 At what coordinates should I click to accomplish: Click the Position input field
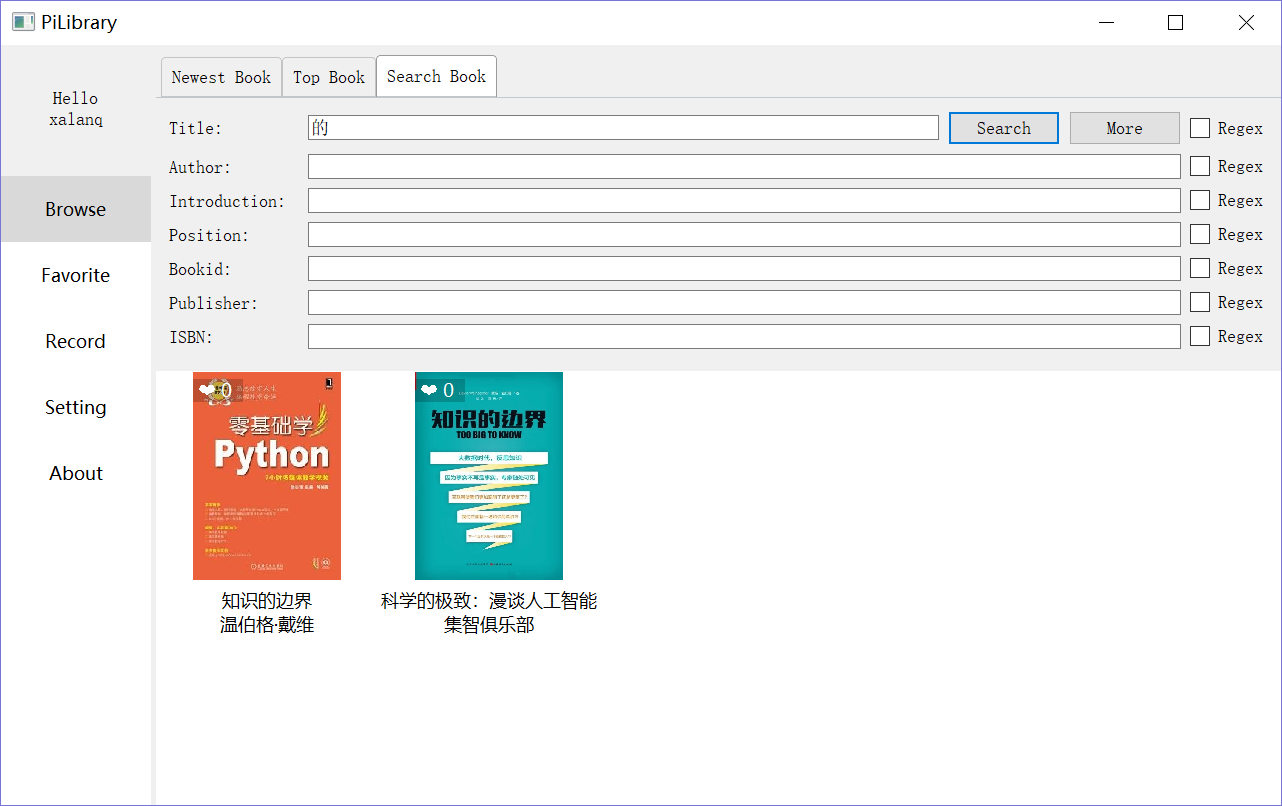point(744,234)
